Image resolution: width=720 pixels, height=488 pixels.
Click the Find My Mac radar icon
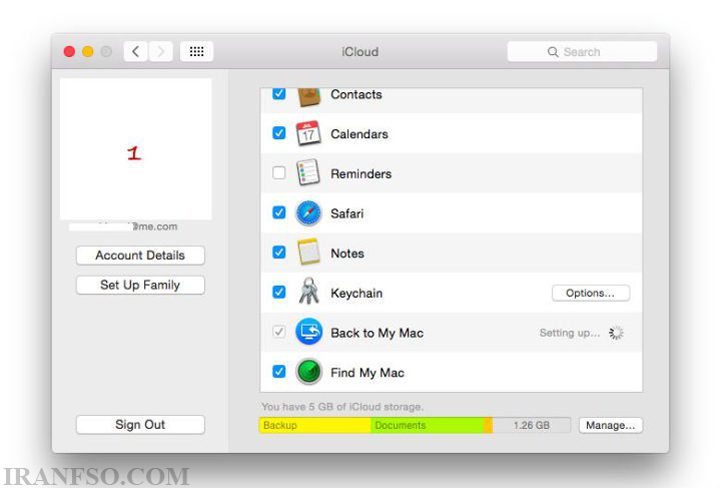tap(309, 371)
